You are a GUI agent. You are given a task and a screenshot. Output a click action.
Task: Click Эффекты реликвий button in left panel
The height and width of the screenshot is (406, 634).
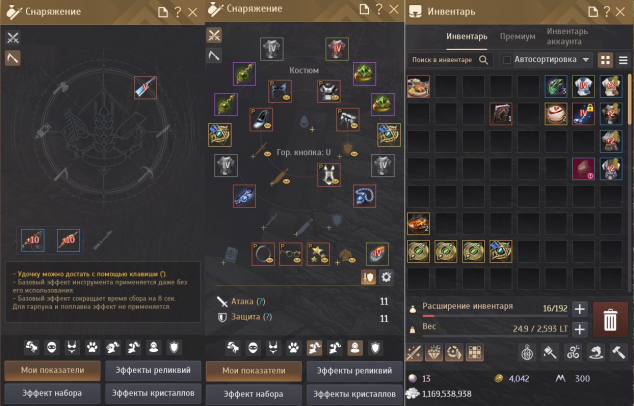coord(153,370)
